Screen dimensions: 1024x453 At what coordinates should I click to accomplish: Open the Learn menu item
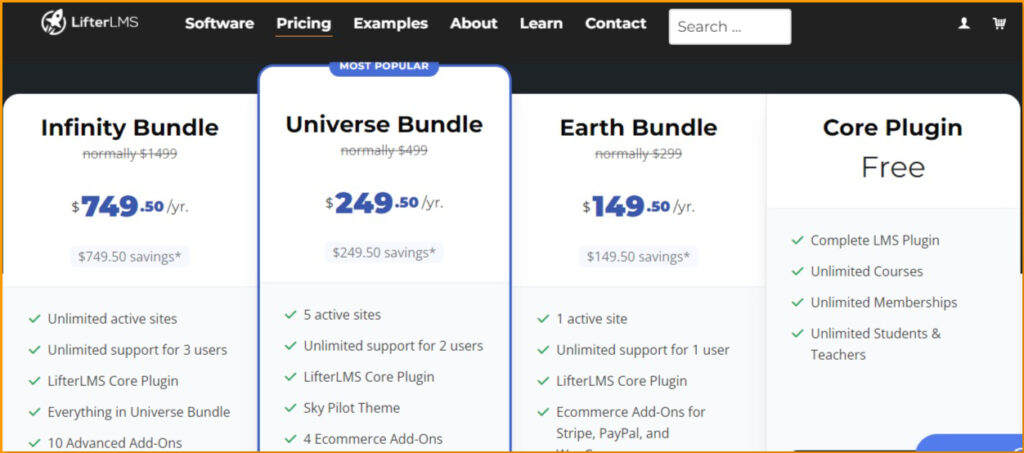pyautogui.click(x=541, y=23)
